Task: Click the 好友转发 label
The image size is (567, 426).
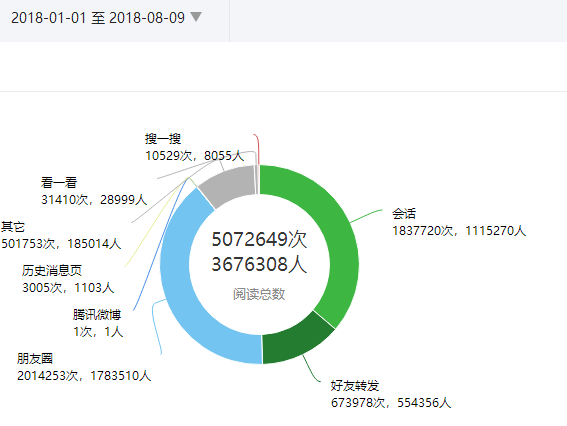Action: pos(355,386)
